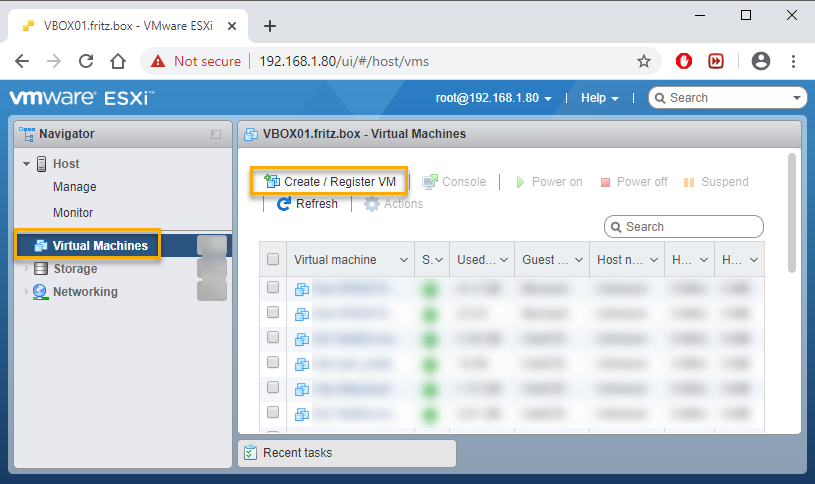Collapse the Host tree node
Screen dimensions: 815x484
pos(26,164)
